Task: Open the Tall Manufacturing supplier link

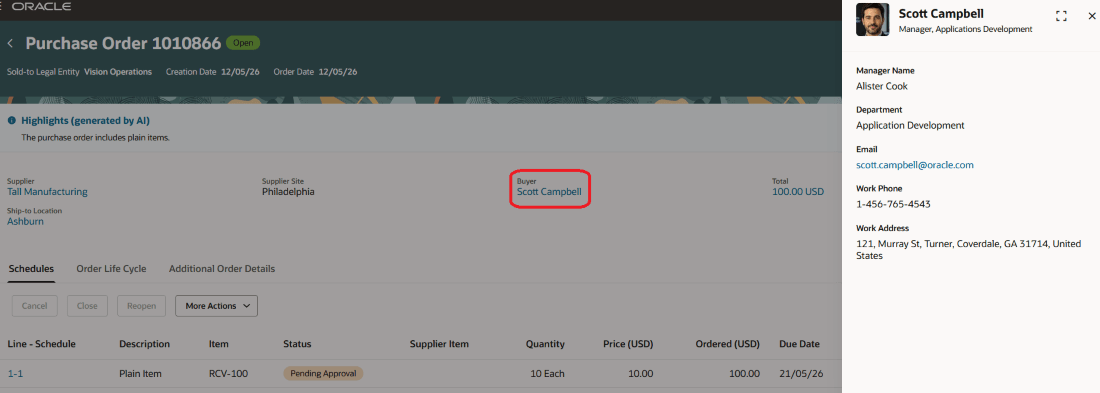Action: tap(48, 192)
